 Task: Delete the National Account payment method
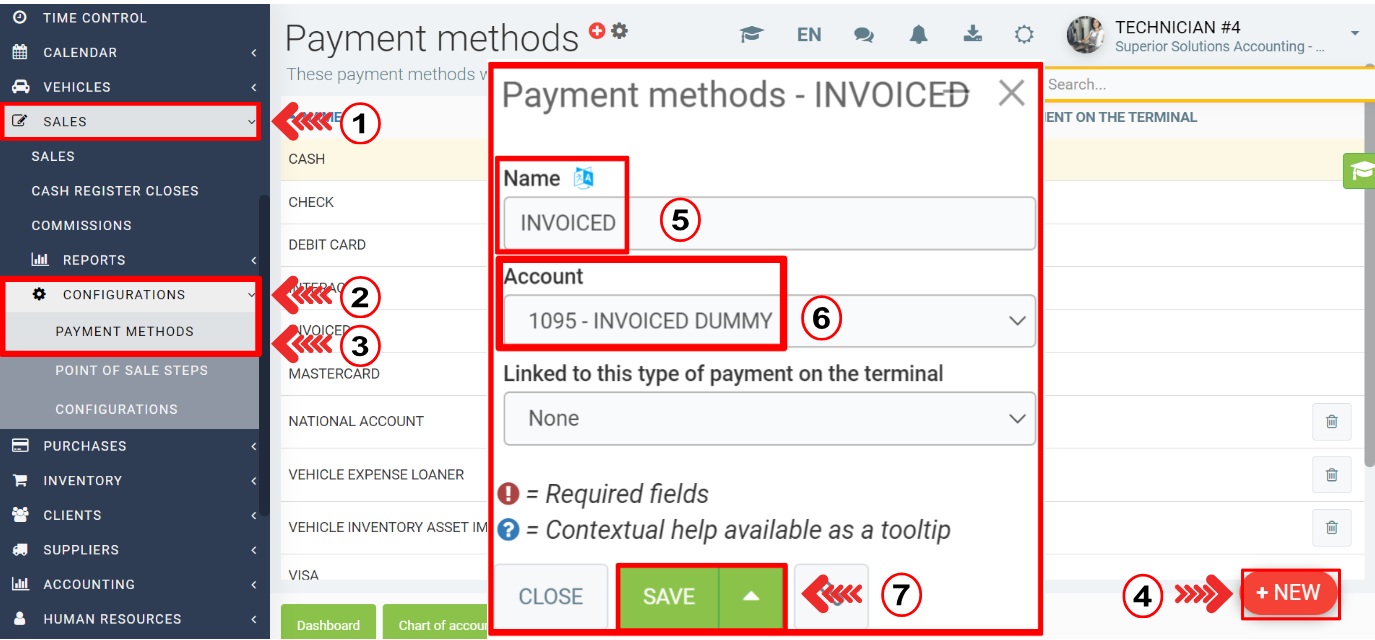pyautogui.click(x=1331, y=422)
